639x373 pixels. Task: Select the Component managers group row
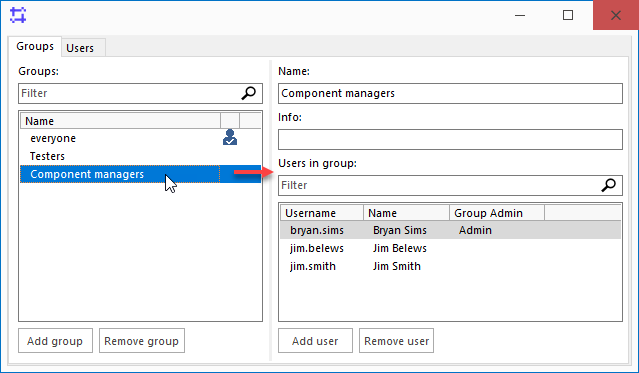141,174
